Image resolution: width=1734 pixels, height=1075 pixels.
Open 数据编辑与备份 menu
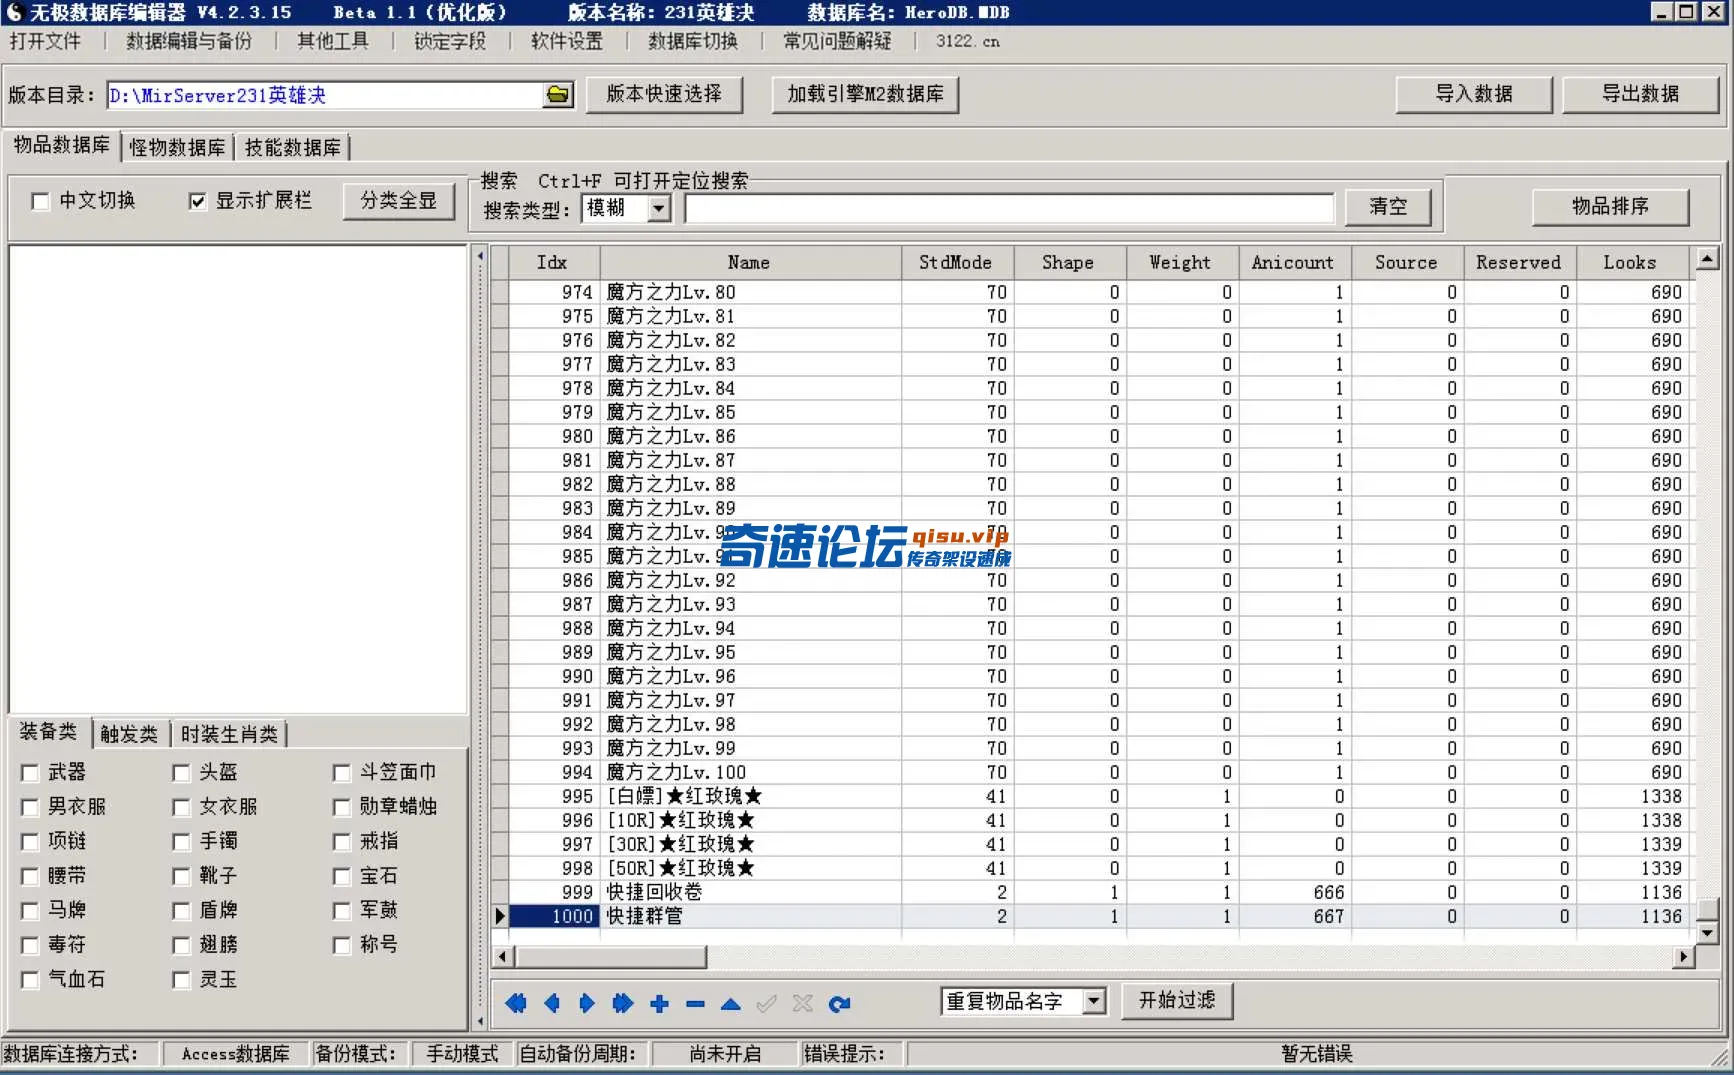click(x=189, y=41)
